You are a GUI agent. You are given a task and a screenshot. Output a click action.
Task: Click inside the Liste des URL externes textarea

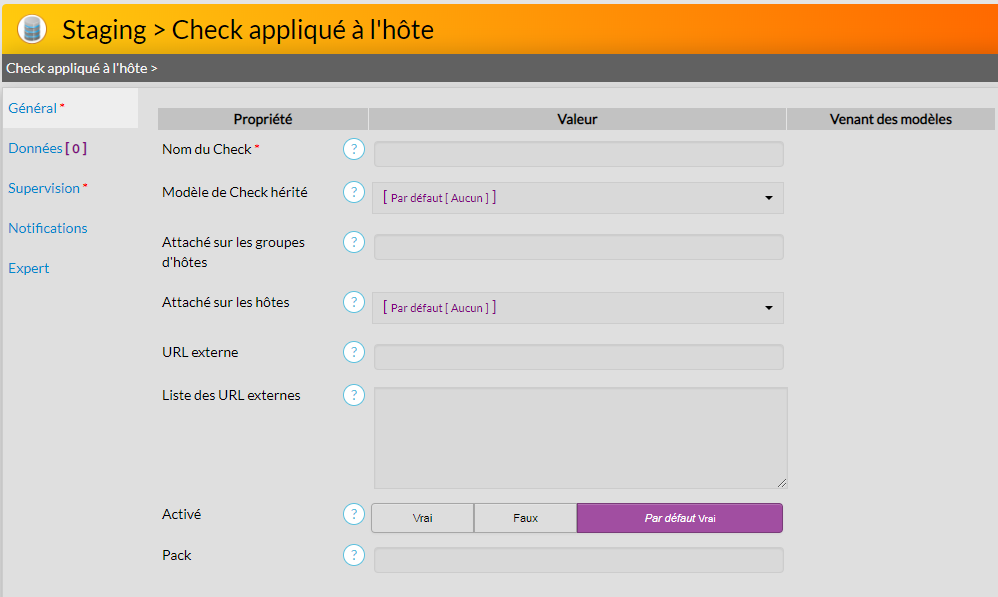click(x=580, y=438)
